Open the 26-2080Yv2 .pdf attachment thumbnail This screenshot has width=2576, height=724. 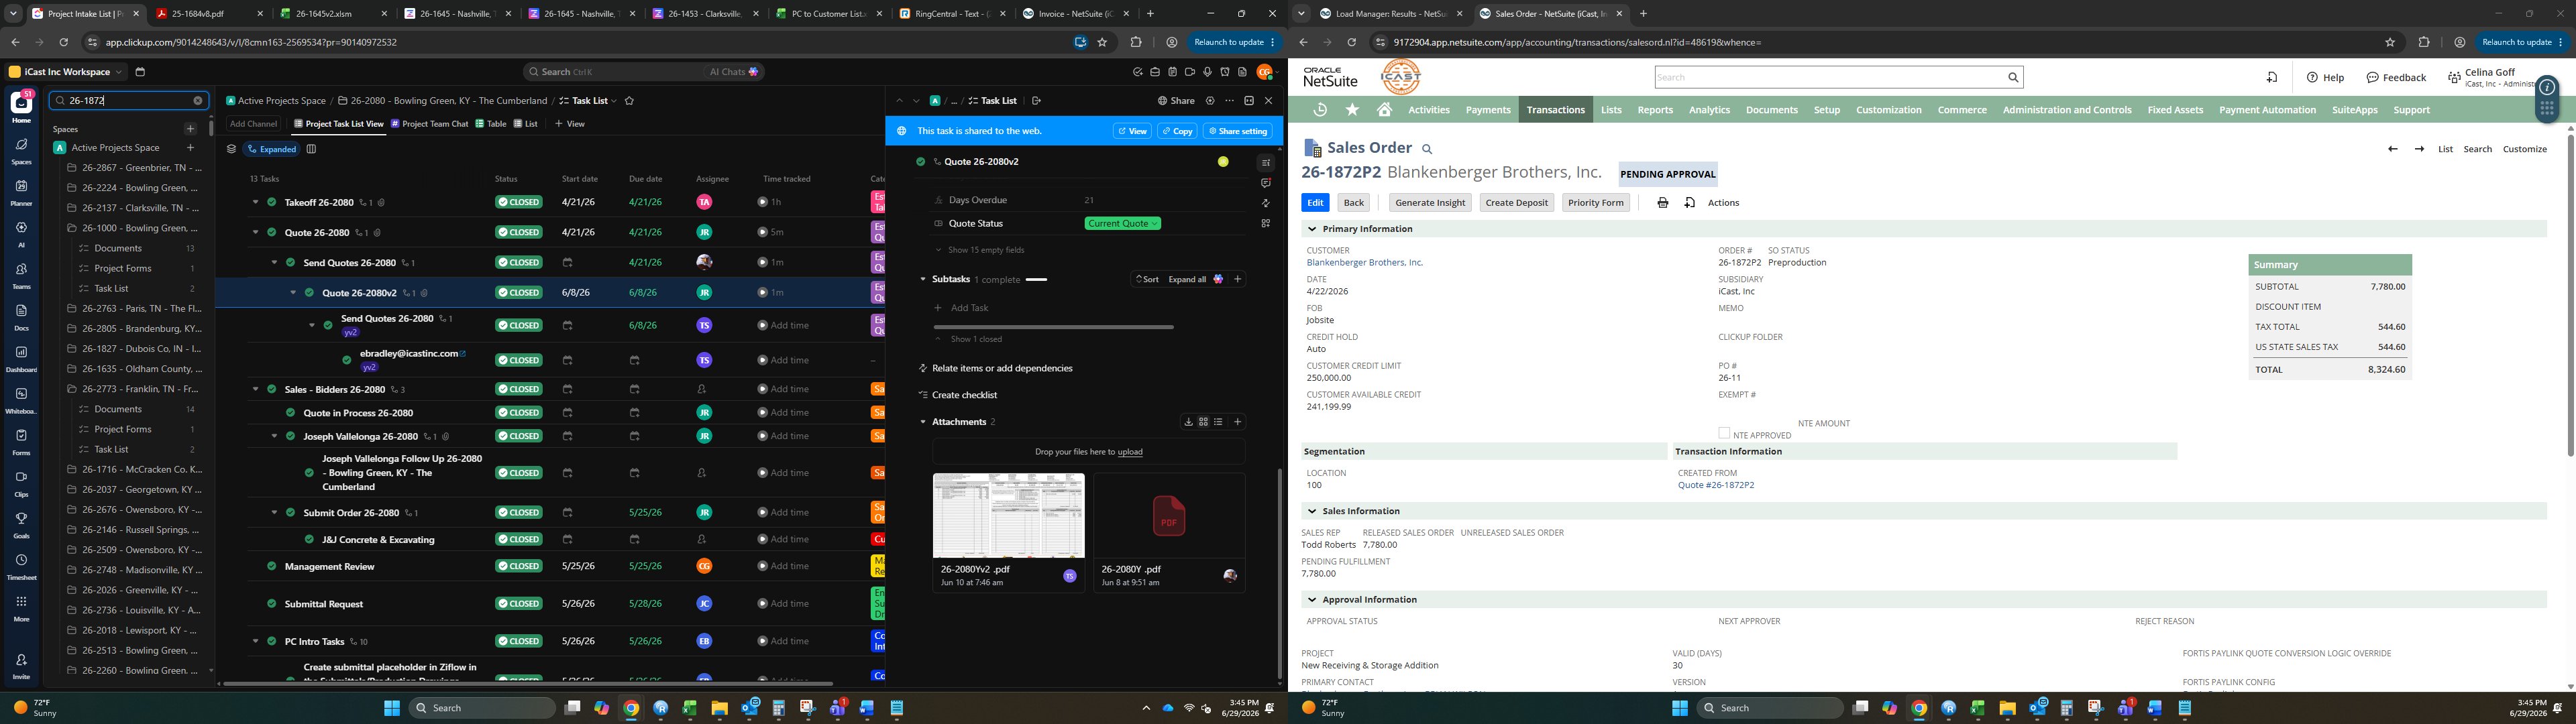click(x=1008, y=516)
